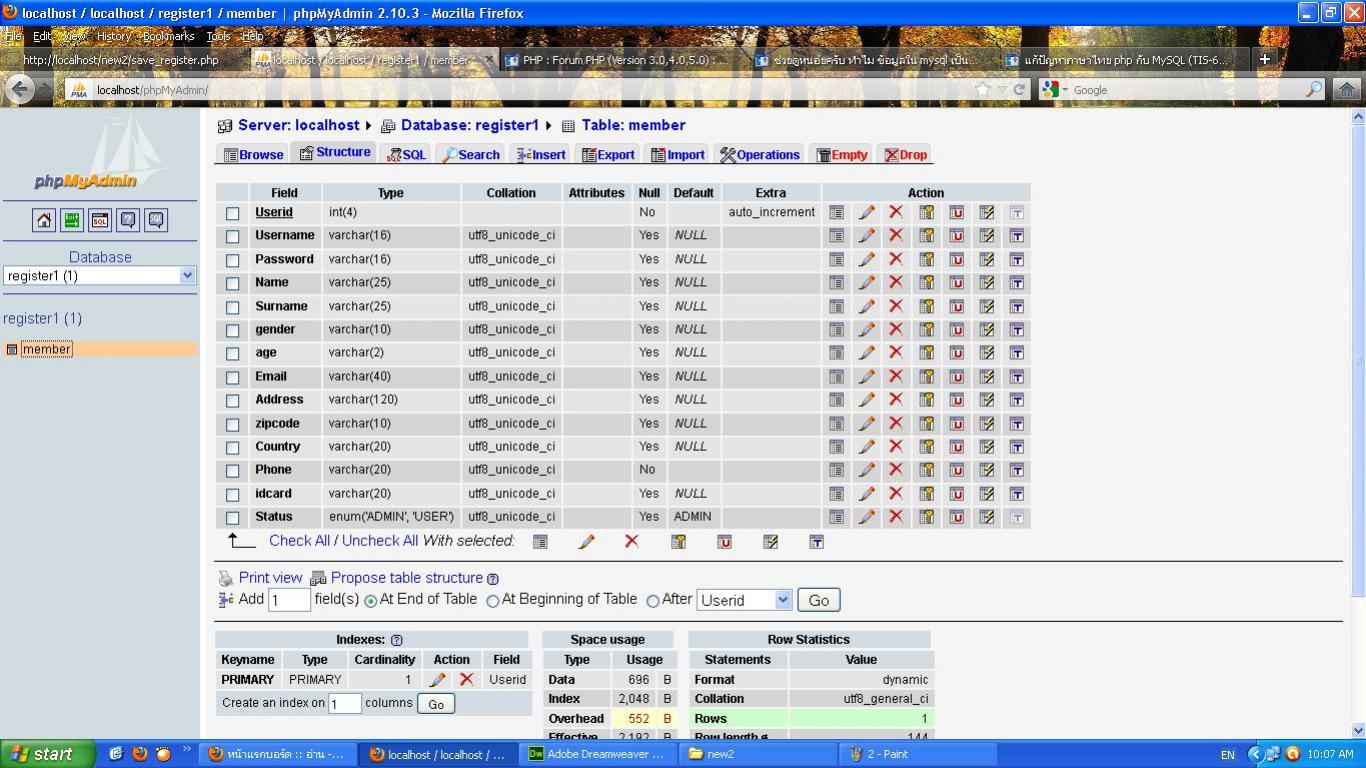Image resolution: width=1366 pixels, height=768 pixels.
Task: Open the SQL query window icon in sidebar
Action: 100,220
